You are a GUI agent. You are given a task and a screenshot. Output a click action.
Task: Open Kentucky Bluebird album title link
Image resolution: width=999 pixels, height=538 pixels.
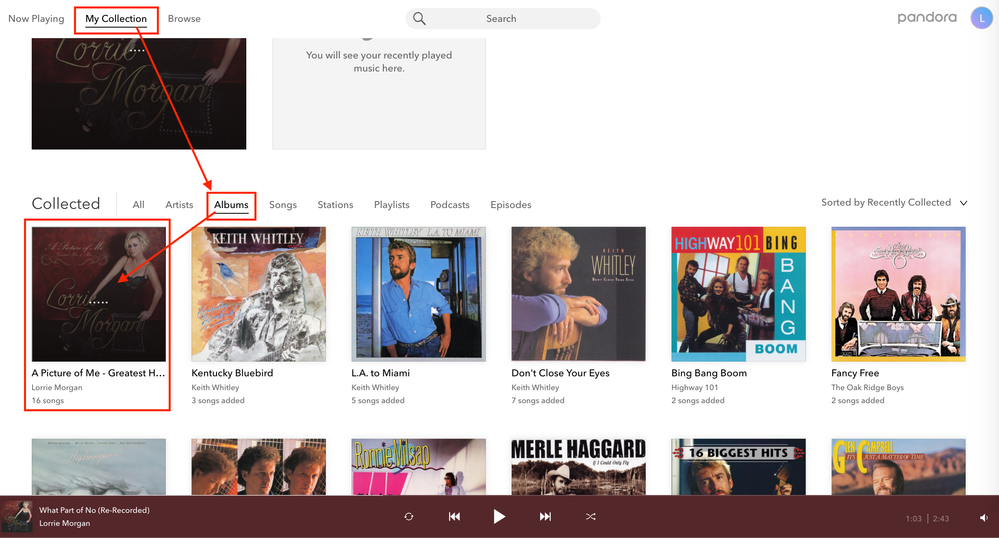[x=232, y=373]
